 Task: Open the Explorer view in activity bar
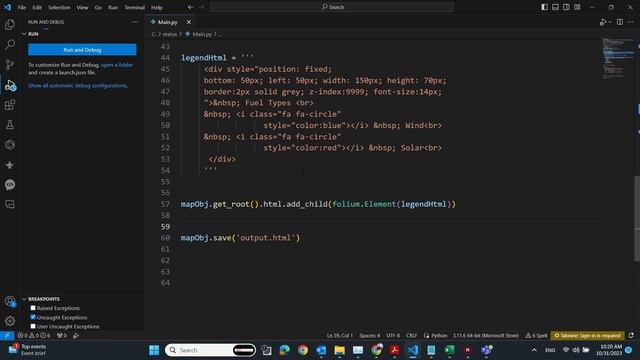pos(10,24)
